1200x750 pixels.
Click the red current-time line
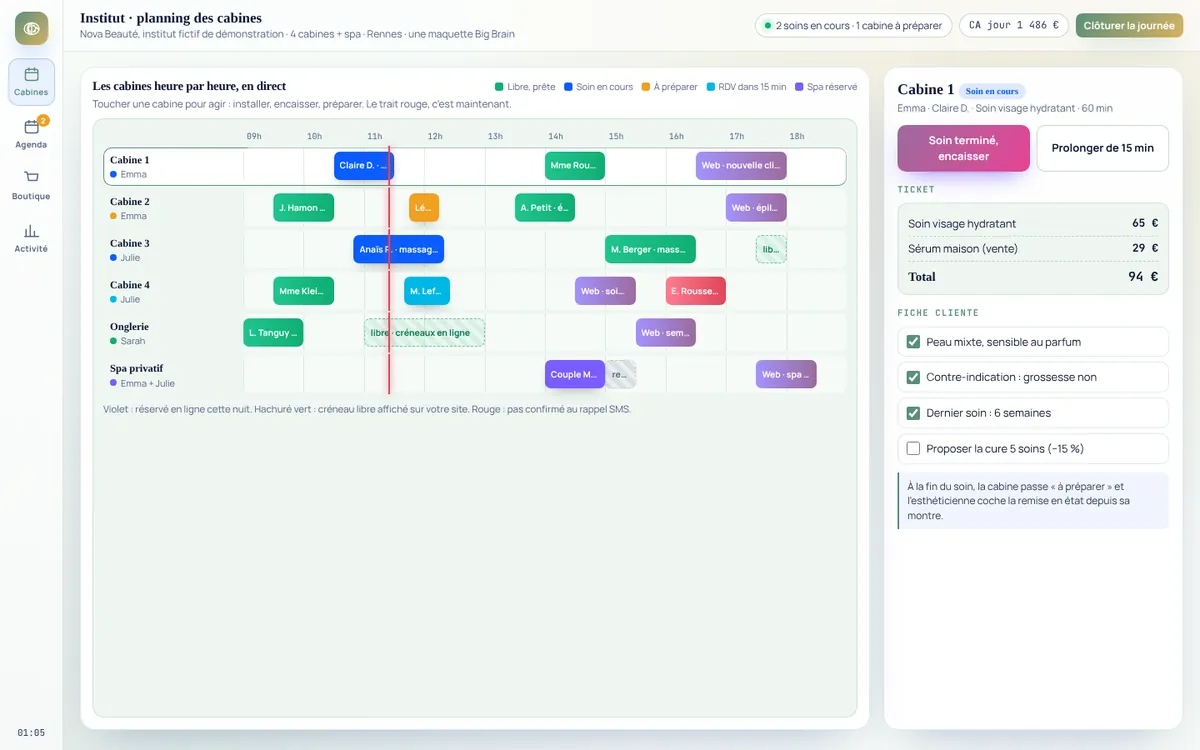point(389,270)
